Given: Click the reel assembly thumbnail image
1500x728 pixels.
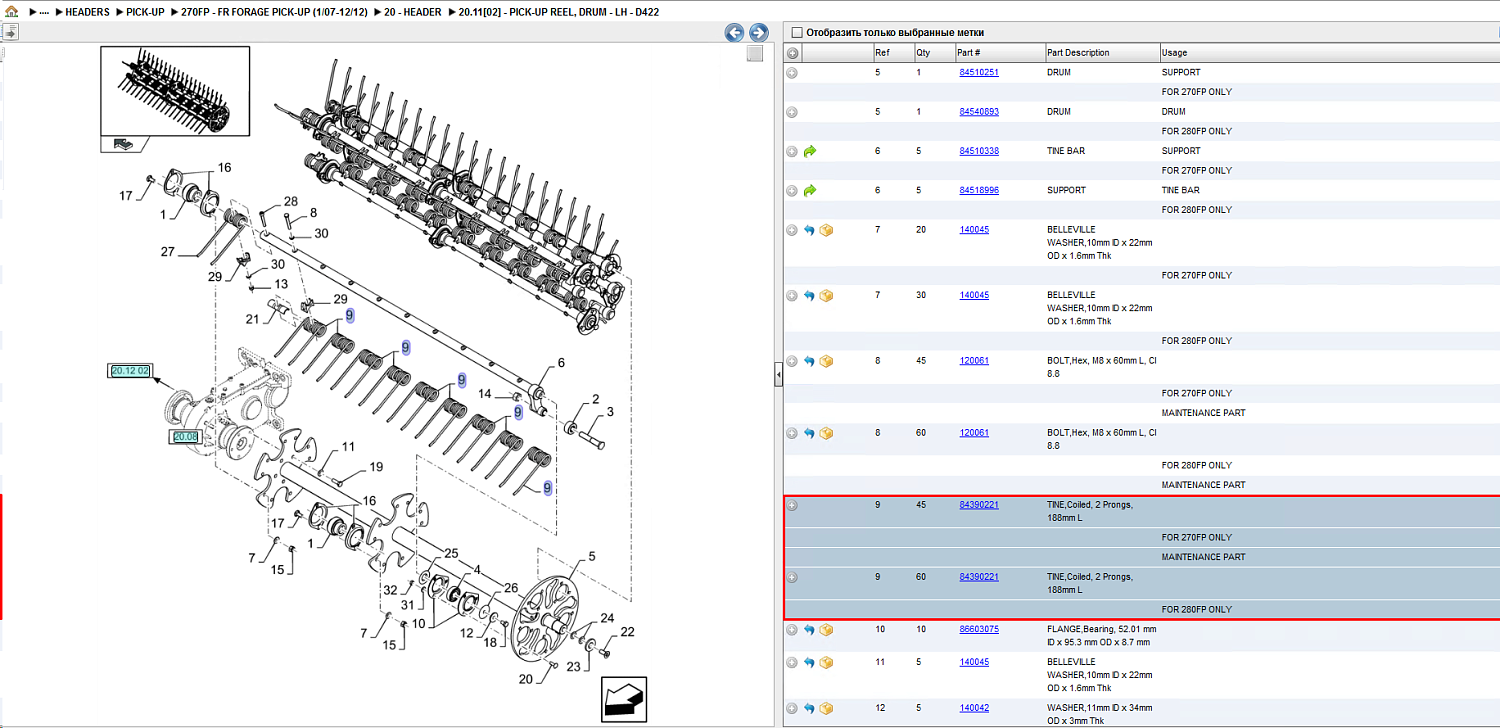Looking at the screenshot, I should pos(174,90).
